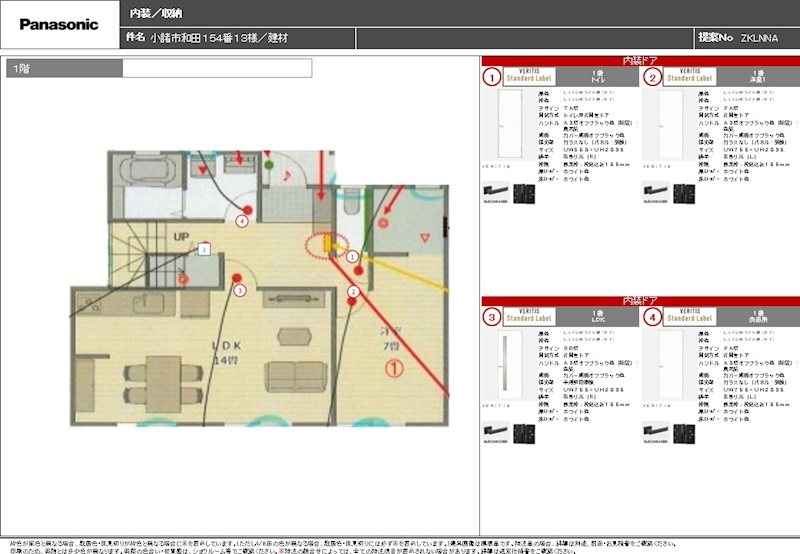Click the VERITIS brand text under door 1
The width and height of the screenshot is (800, 554).
click(x=496, y=166)
